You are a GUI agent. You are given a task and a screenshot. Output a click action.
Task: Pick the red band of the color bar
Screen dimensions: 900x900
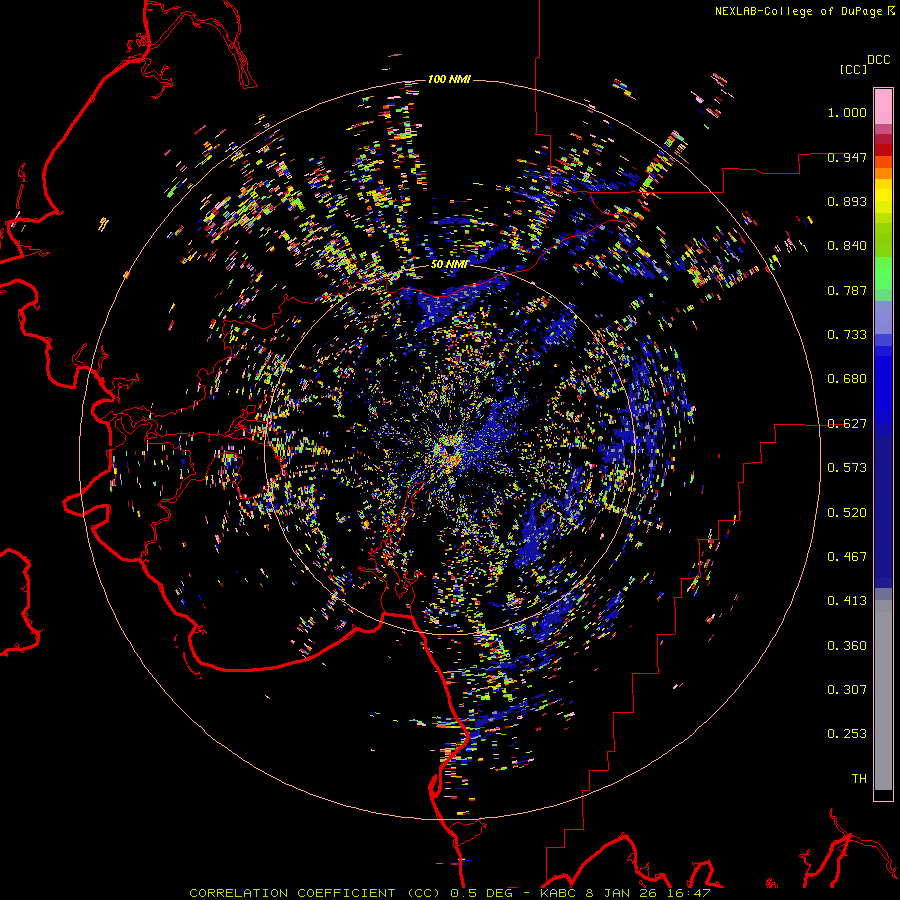pyautogui.click(x=883, y=149)
